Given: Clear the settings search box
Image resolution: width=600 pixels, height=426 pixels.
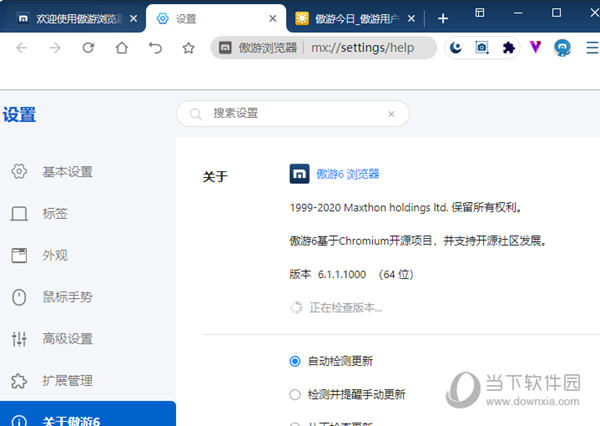Looking at the screenshot, I should tap(391, 114).
